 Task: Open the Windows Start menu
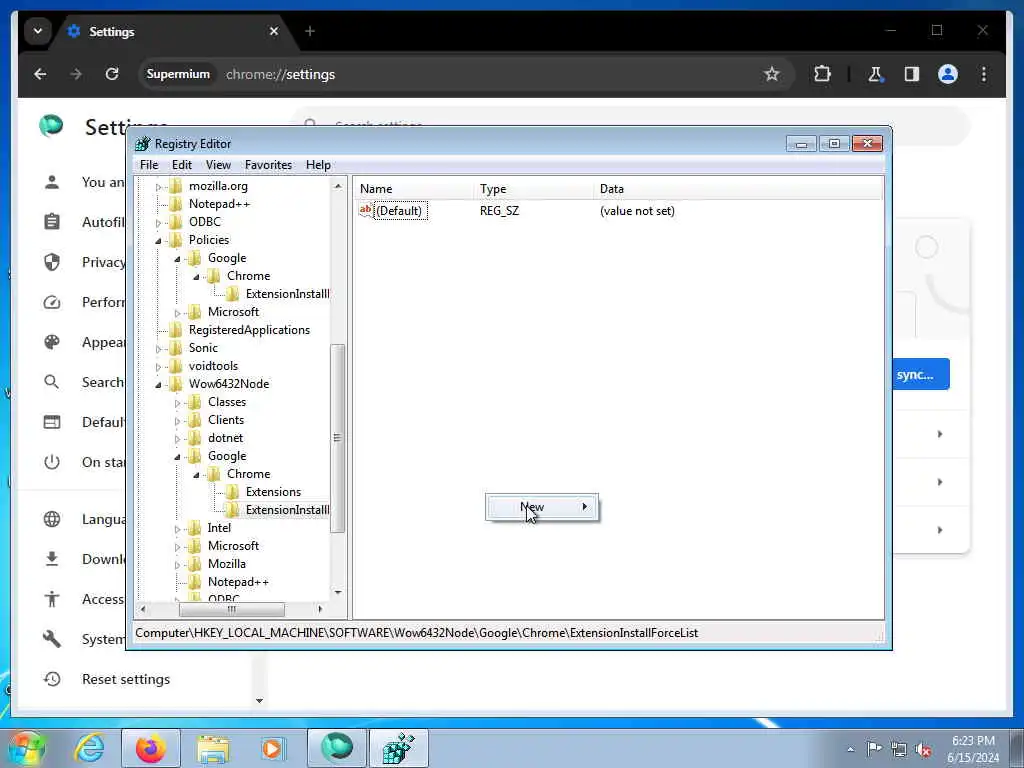pos(26,748)
